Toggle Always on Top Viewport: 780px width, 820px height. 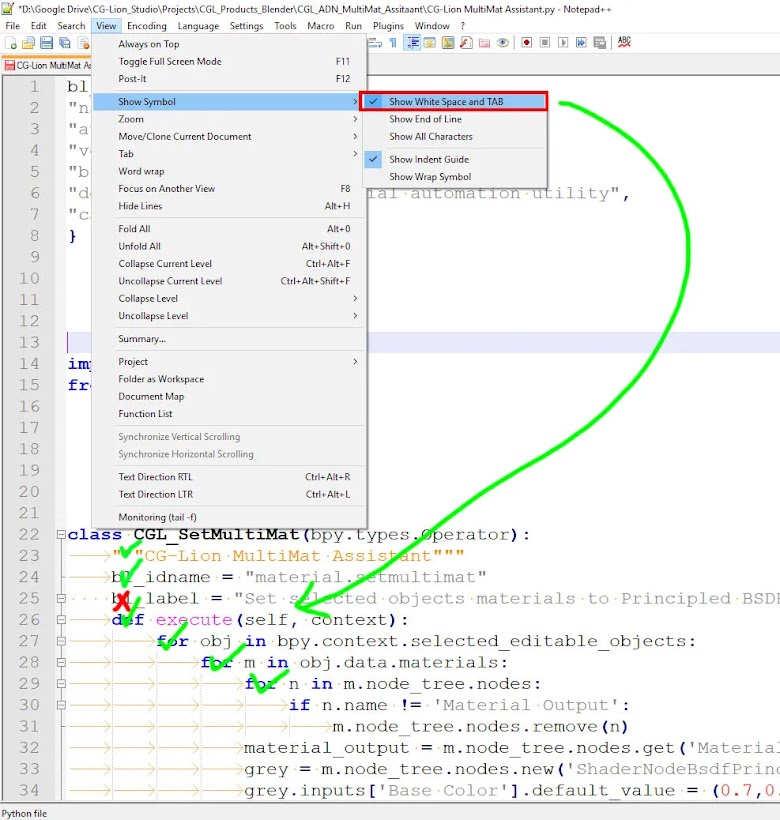pyautogui.click(x=229, y=44)
